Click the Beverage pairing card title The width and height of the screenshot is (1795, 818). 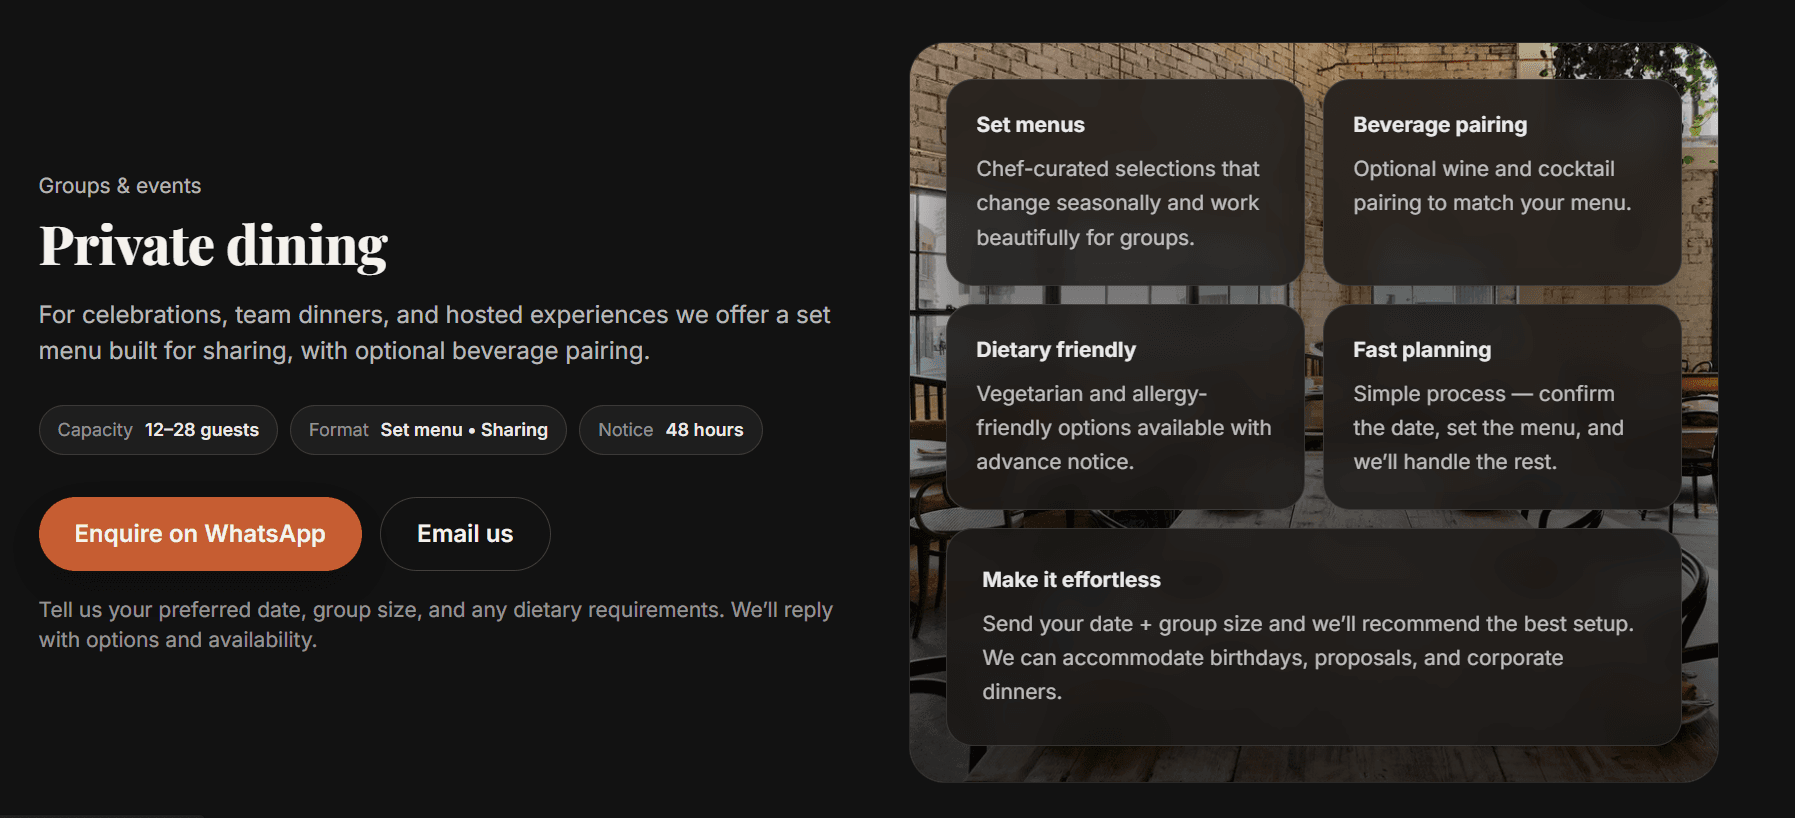pyautogui.click(x=1439, y=125)
